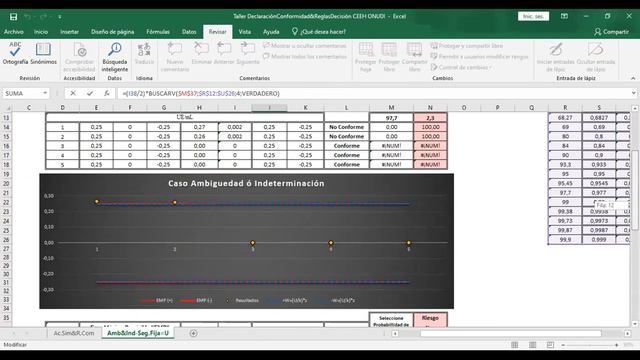Switch to the Fórmulas tab

[158, 32]
